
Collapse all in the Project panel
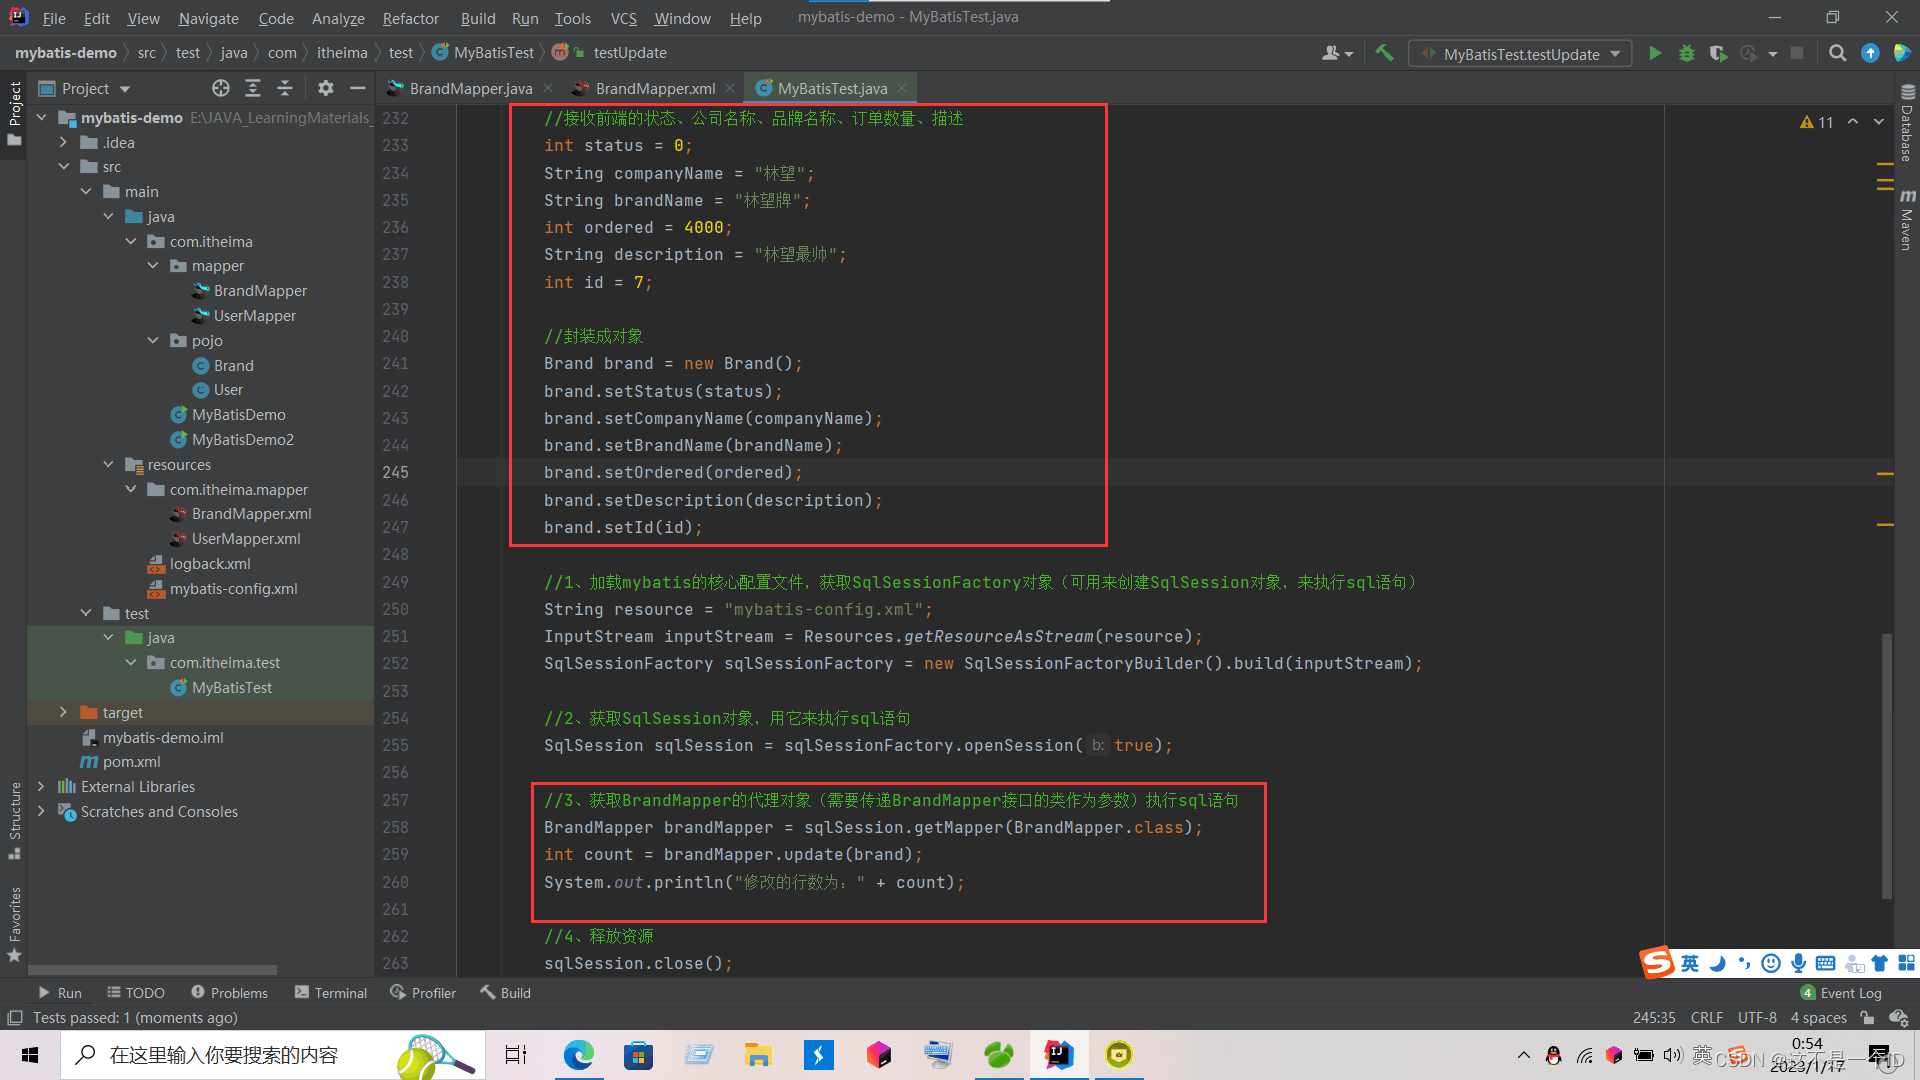coord(285,88)
